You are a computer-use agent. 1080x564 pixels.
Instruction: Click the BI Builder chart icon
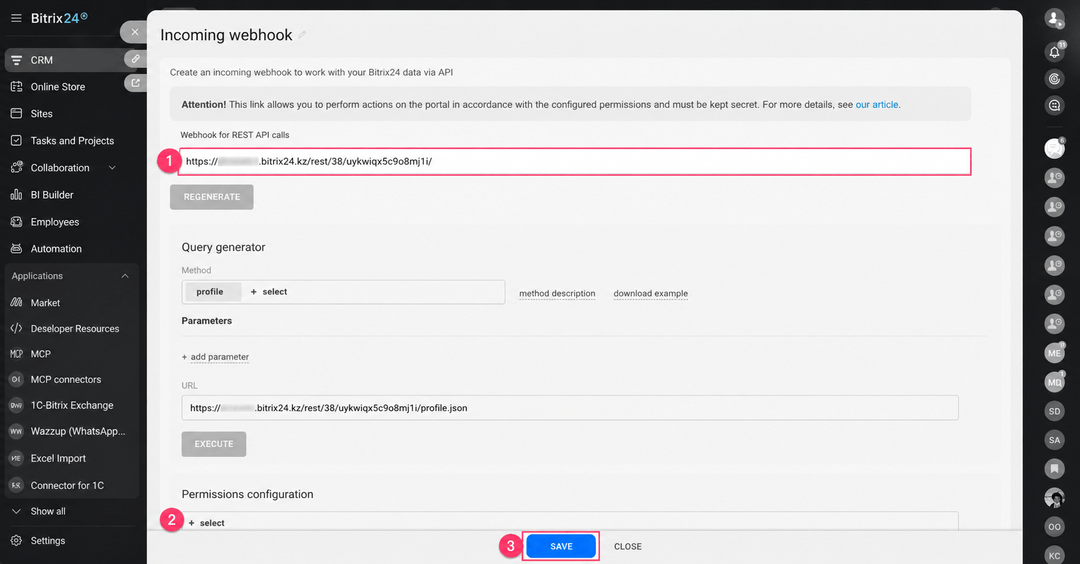(17, 195)
